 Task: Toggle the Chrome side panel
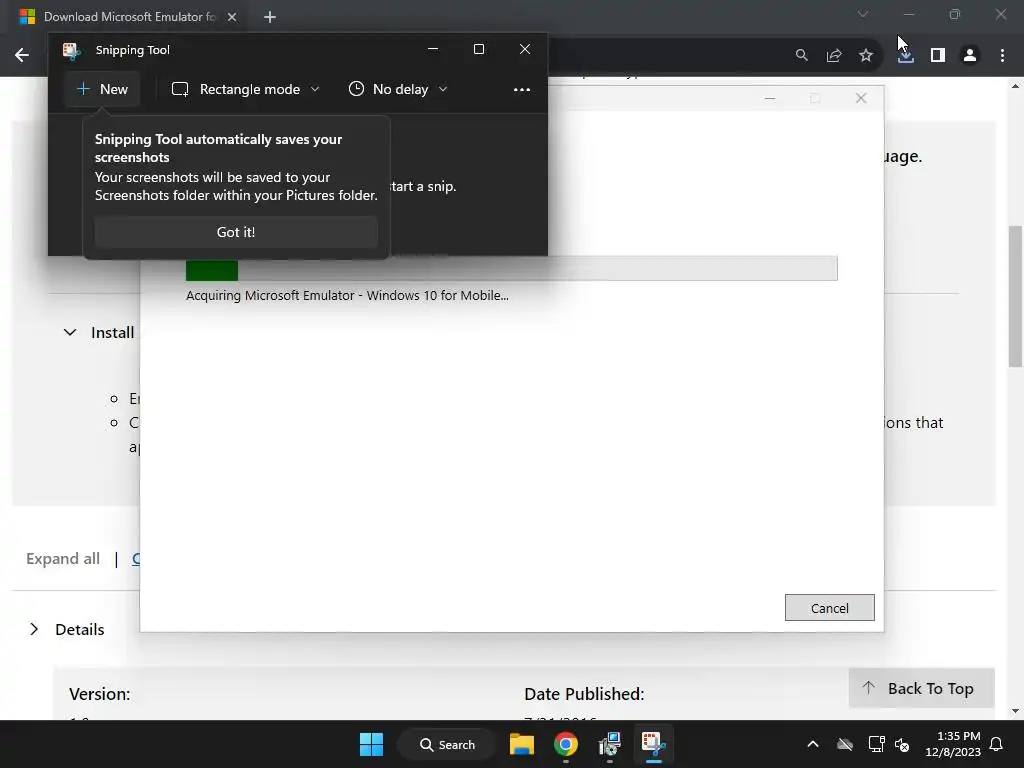tap(938, 56)
